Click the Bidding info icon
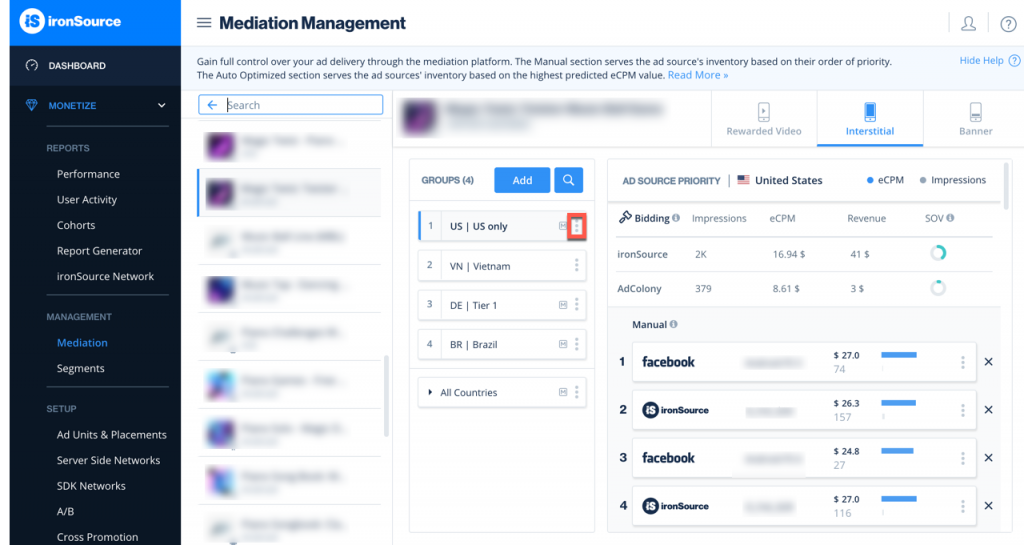This screenshot has width=1024, height=545. pos(676,218)
